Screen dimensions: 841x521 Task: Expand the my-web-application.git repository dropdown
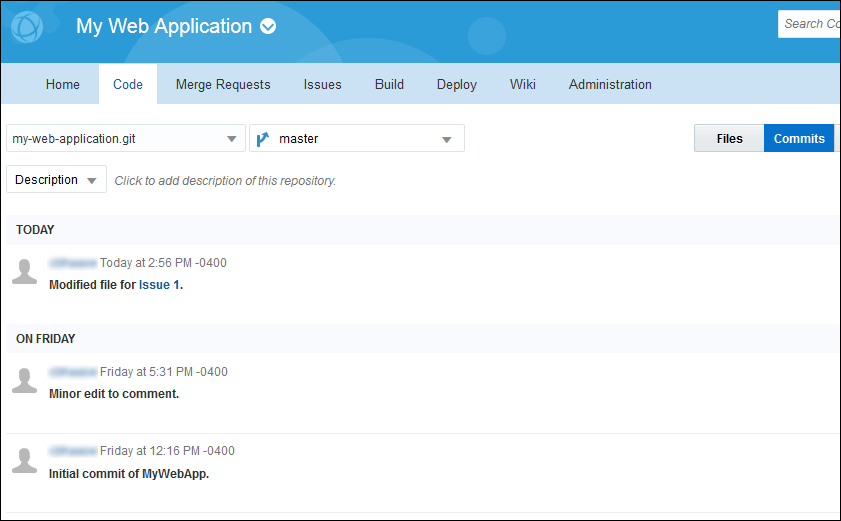tap(232, 139)
